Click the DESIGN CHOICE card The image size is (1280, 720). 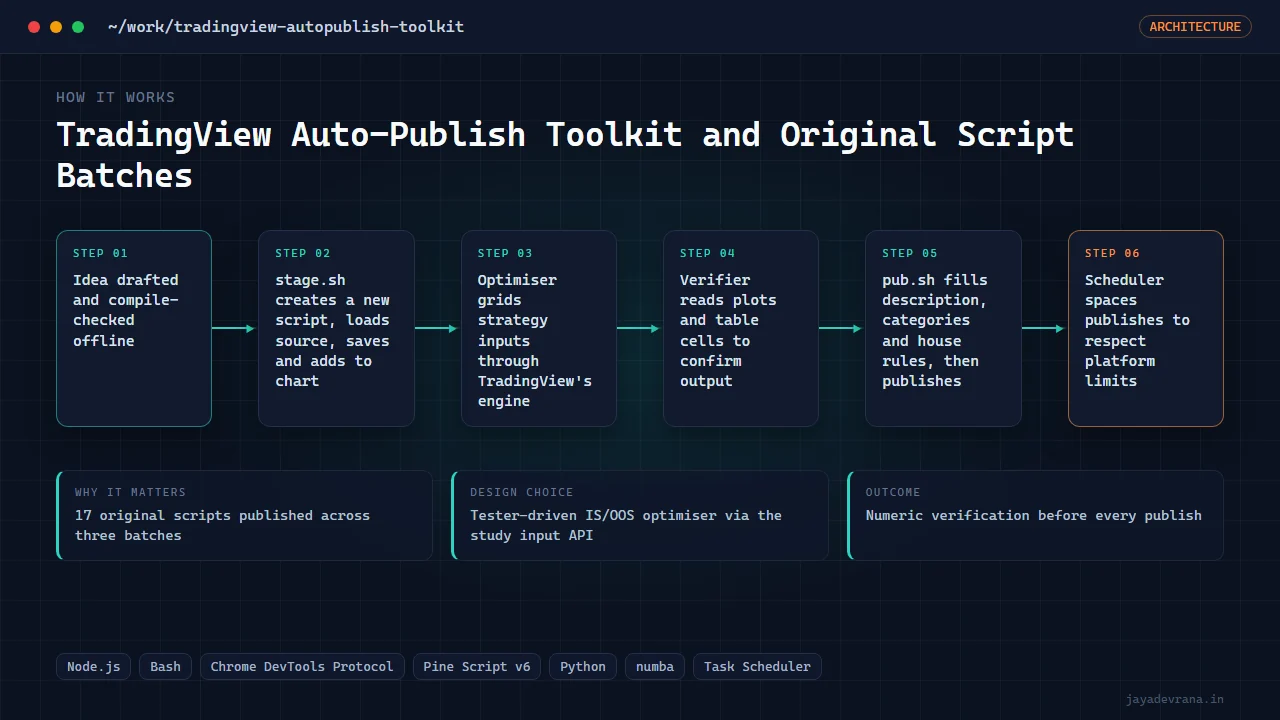pos(640,515)
